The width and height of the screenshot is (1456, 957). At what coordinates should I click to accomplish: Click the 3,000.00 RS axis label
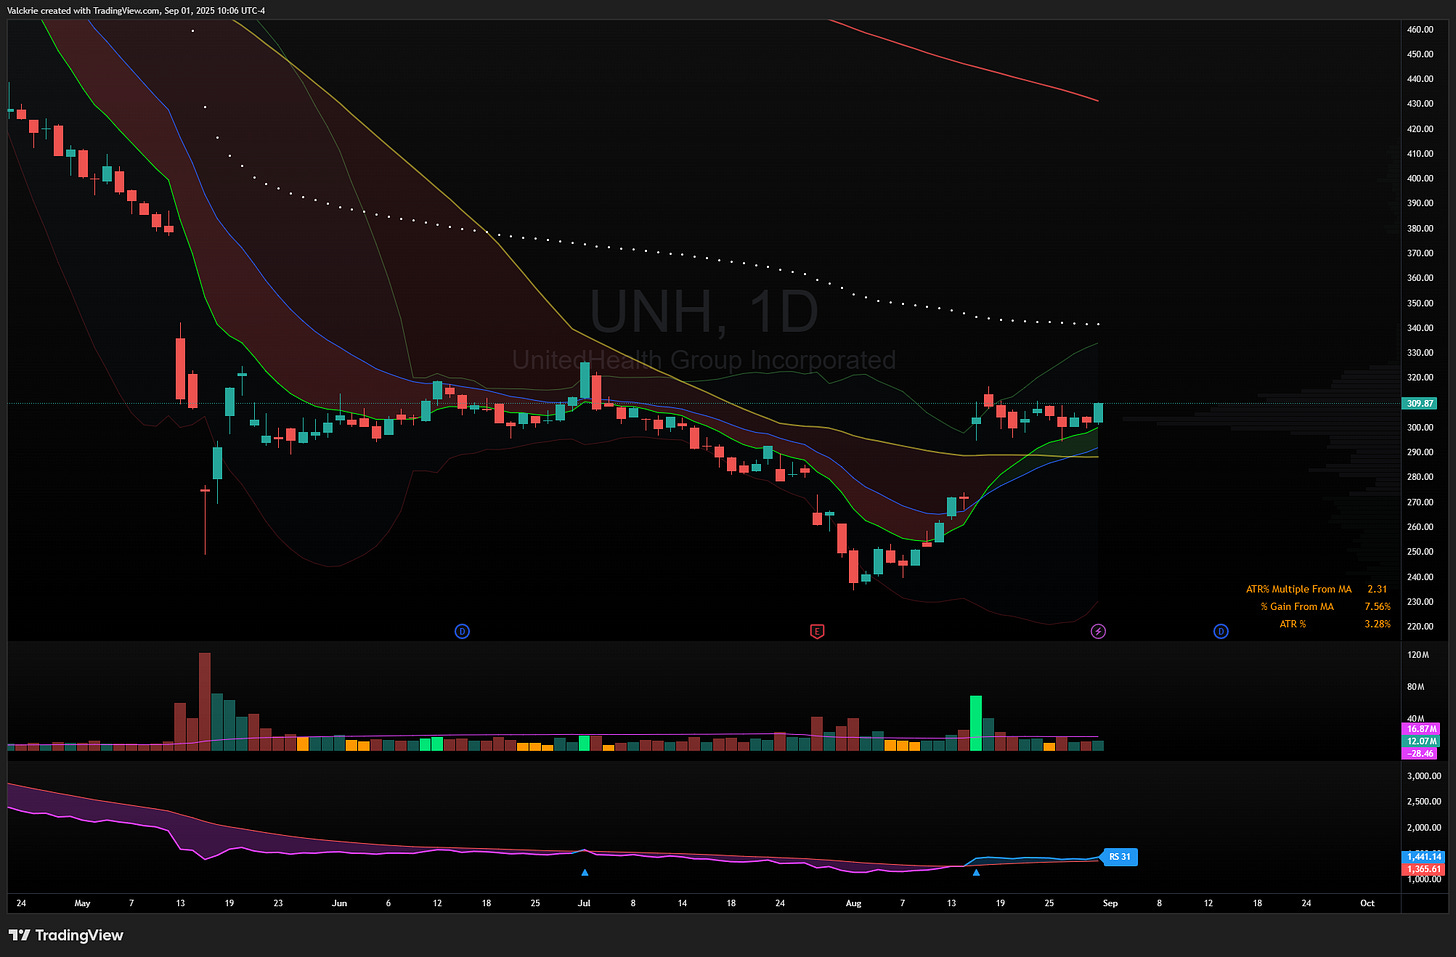[x=1424, y=776]
